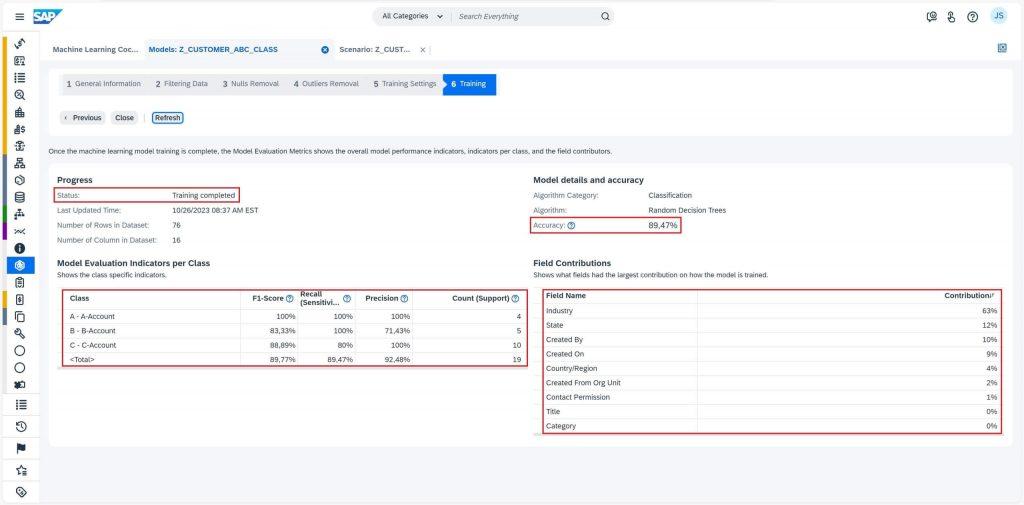Click the F1-Score help icon
The height and width of the screenshot is (505, 1024).
coord(289,299)
